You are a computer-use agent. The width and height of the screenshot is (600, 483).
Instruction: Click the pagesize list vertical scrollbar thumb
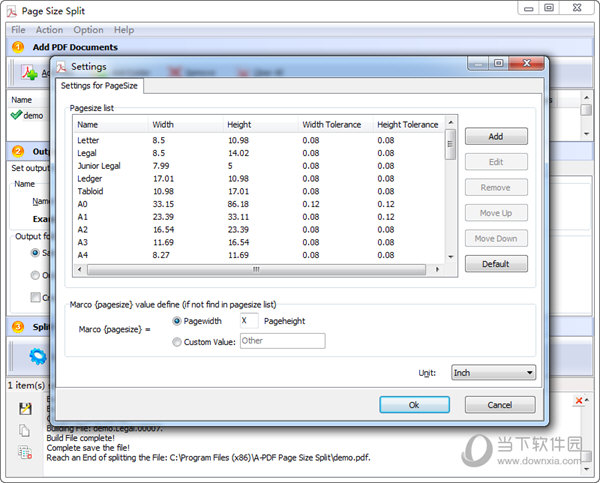click(451, 144)
